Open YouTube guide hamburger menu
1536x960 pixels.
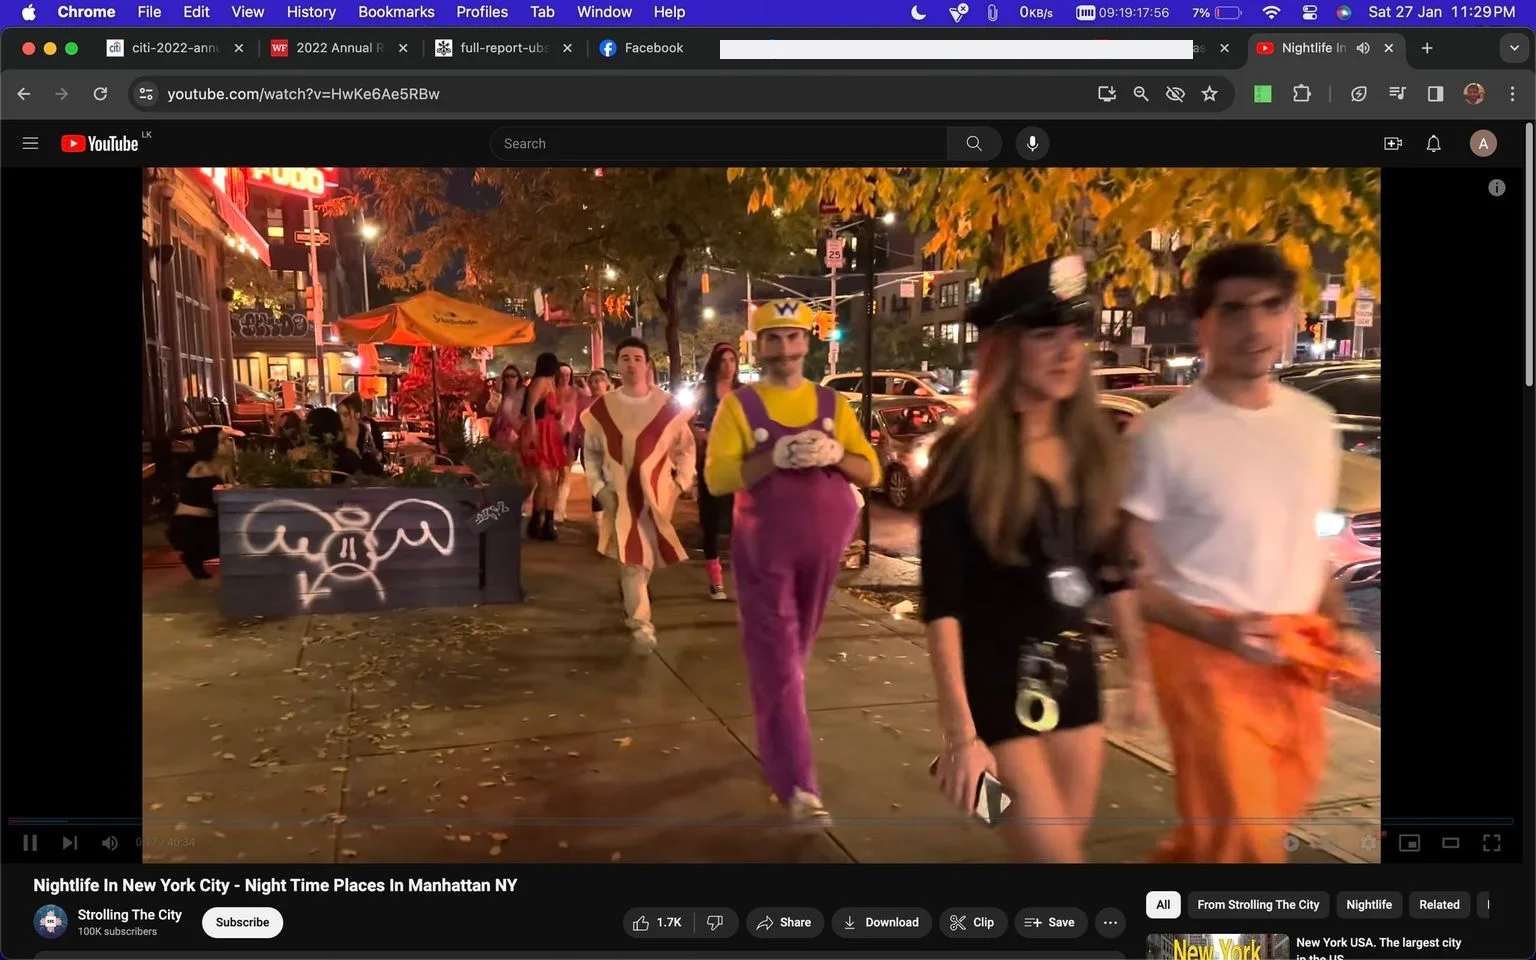(30, 143)
